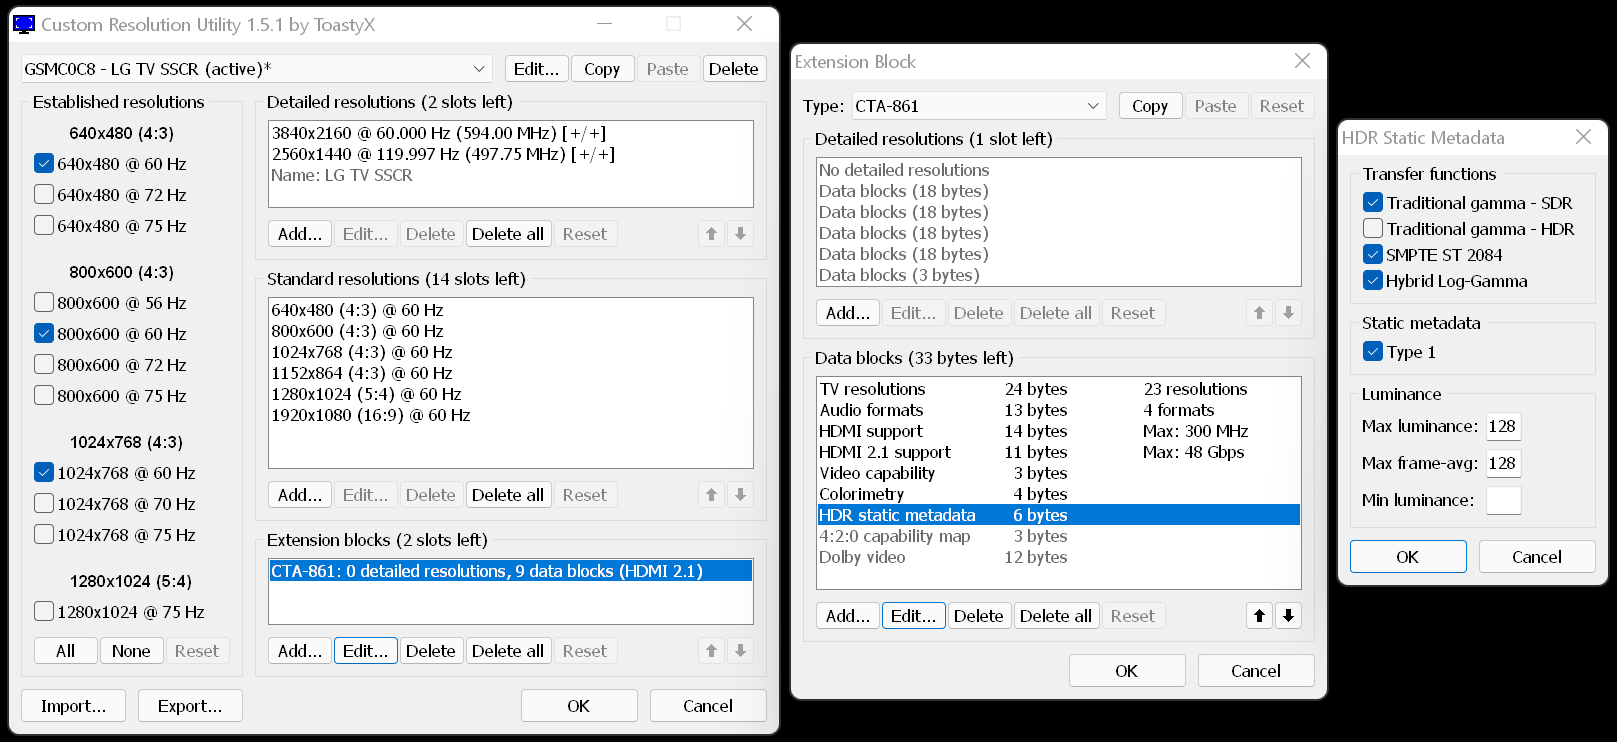Click Edit... for the selected data block
The image size is (1617, 742).
coord(913,616)
